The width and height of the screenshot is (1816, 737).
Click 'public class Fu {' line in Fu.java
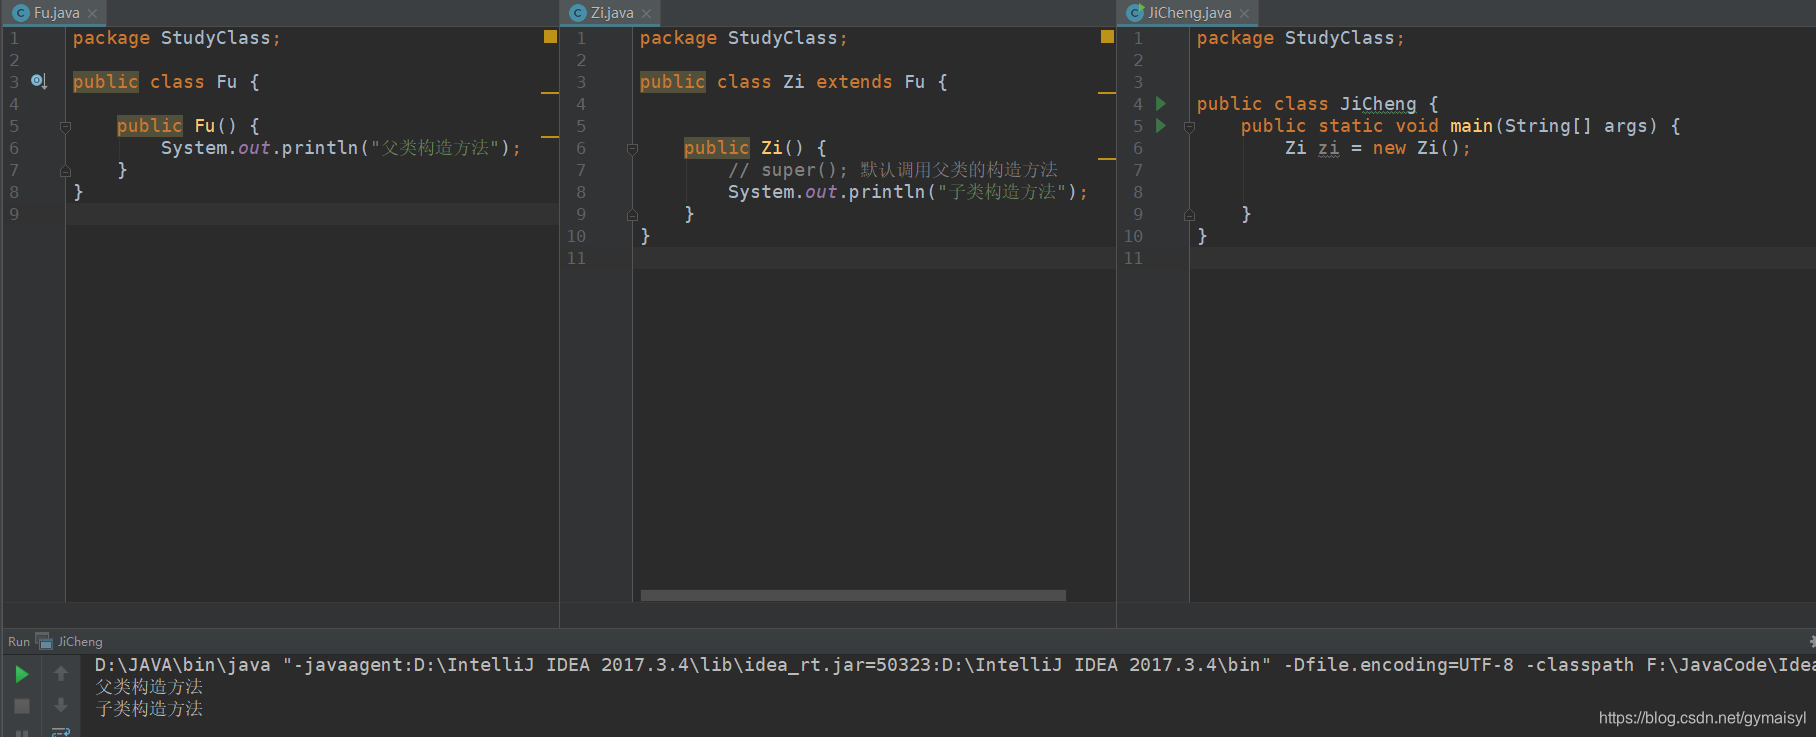[x=166, y=82]
